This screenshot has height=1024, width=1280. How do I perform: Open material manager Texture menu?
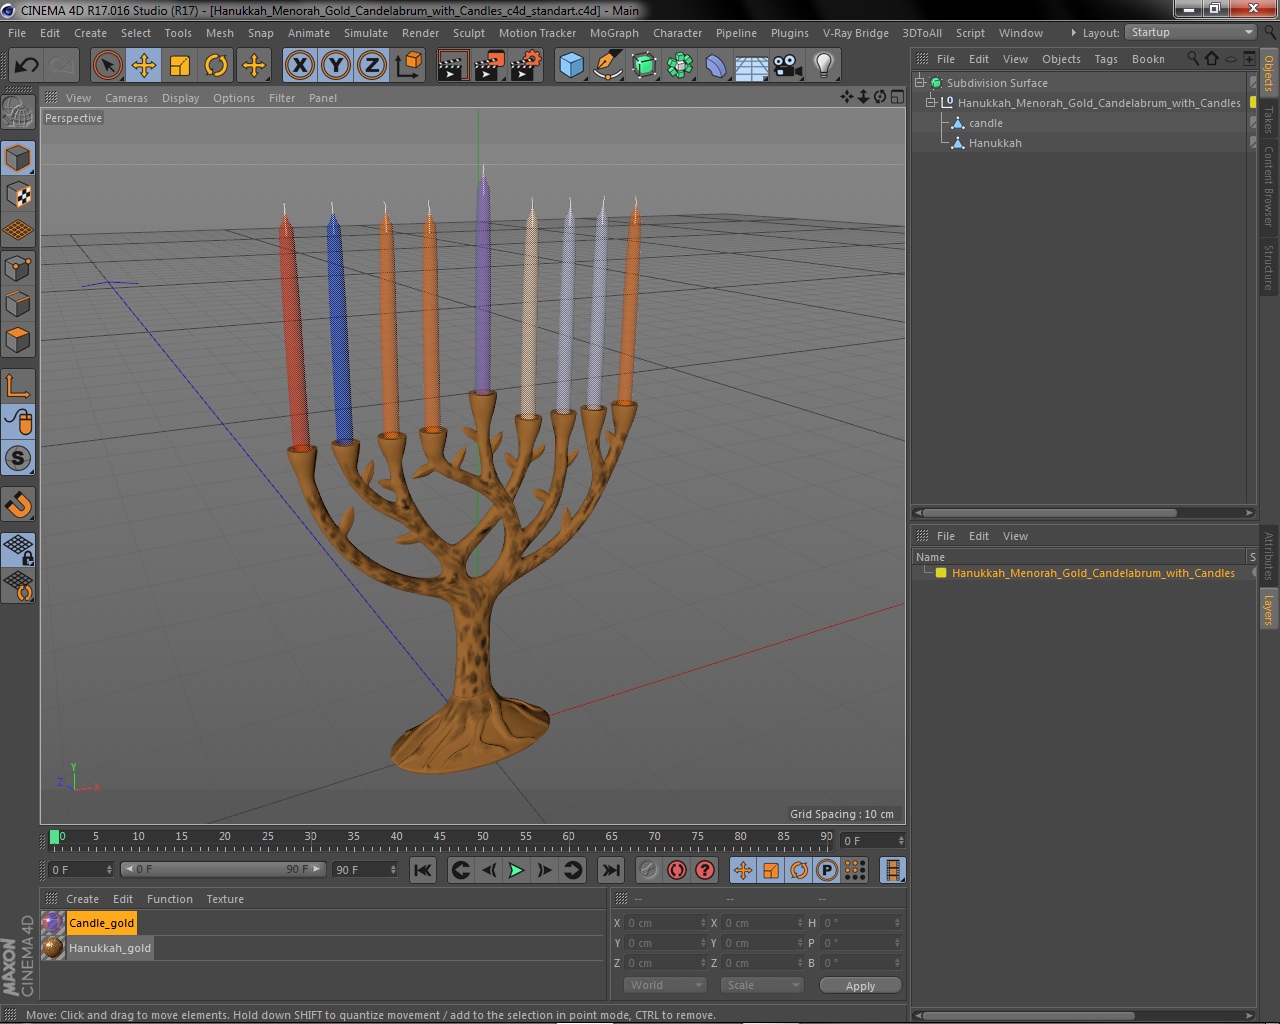tap(225, 899)
